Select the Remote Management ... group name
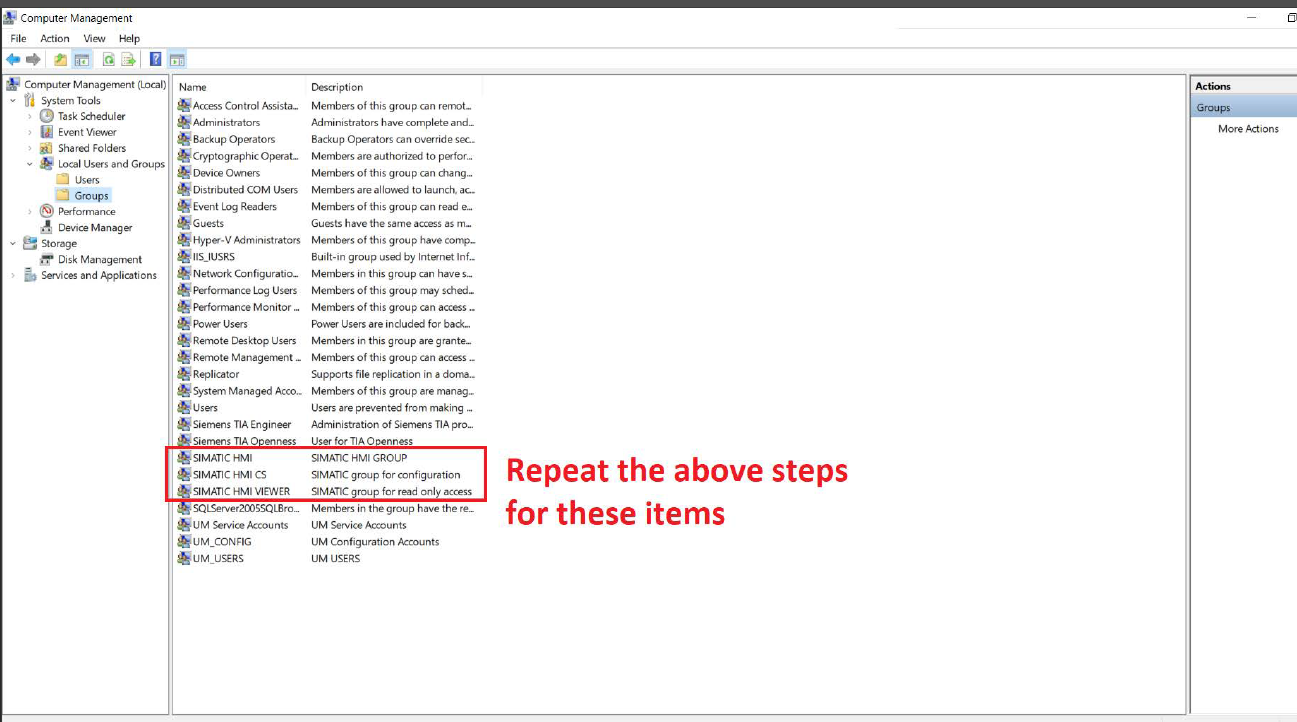The width and height of the screenshot is (1297, 722). [246, 358]
